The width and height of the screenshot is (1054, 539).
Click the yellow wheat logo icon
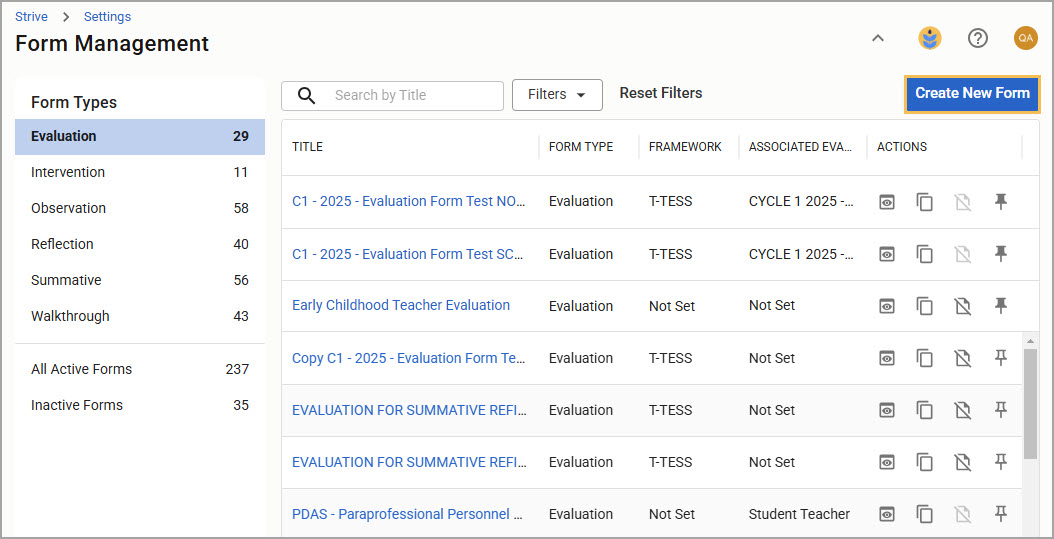click(x=930, y=38)
